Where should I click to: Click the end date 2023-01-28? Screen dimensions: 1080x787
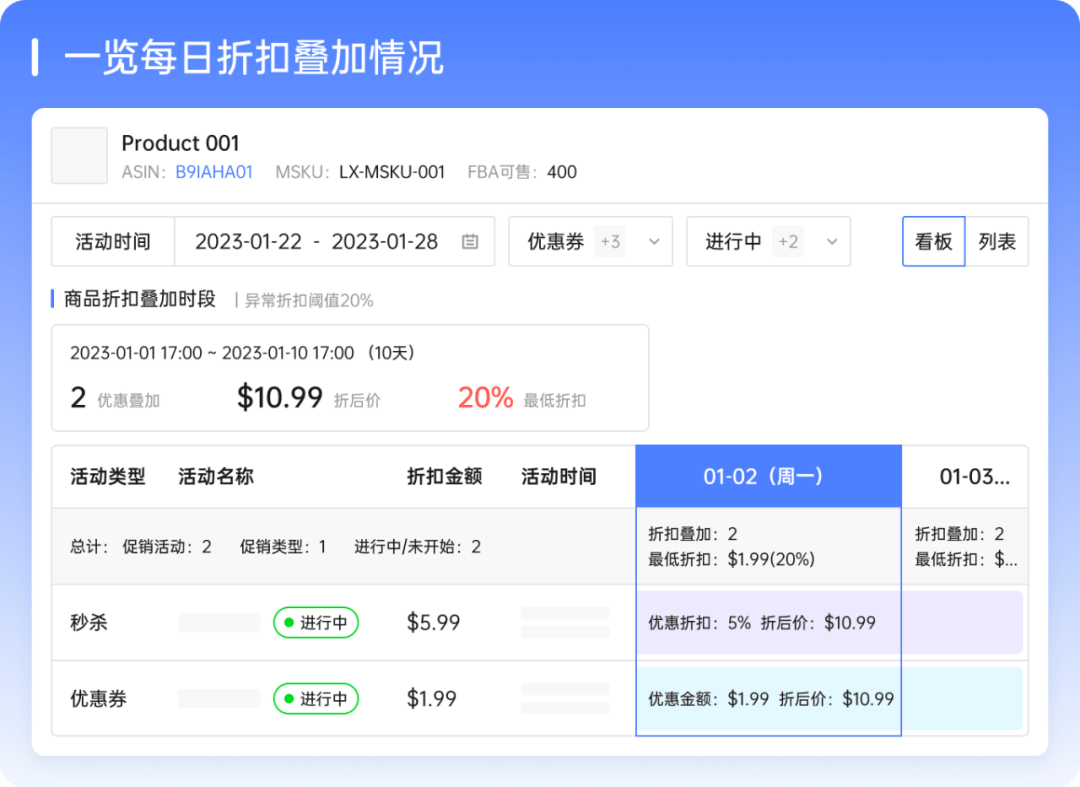[385, 242]
